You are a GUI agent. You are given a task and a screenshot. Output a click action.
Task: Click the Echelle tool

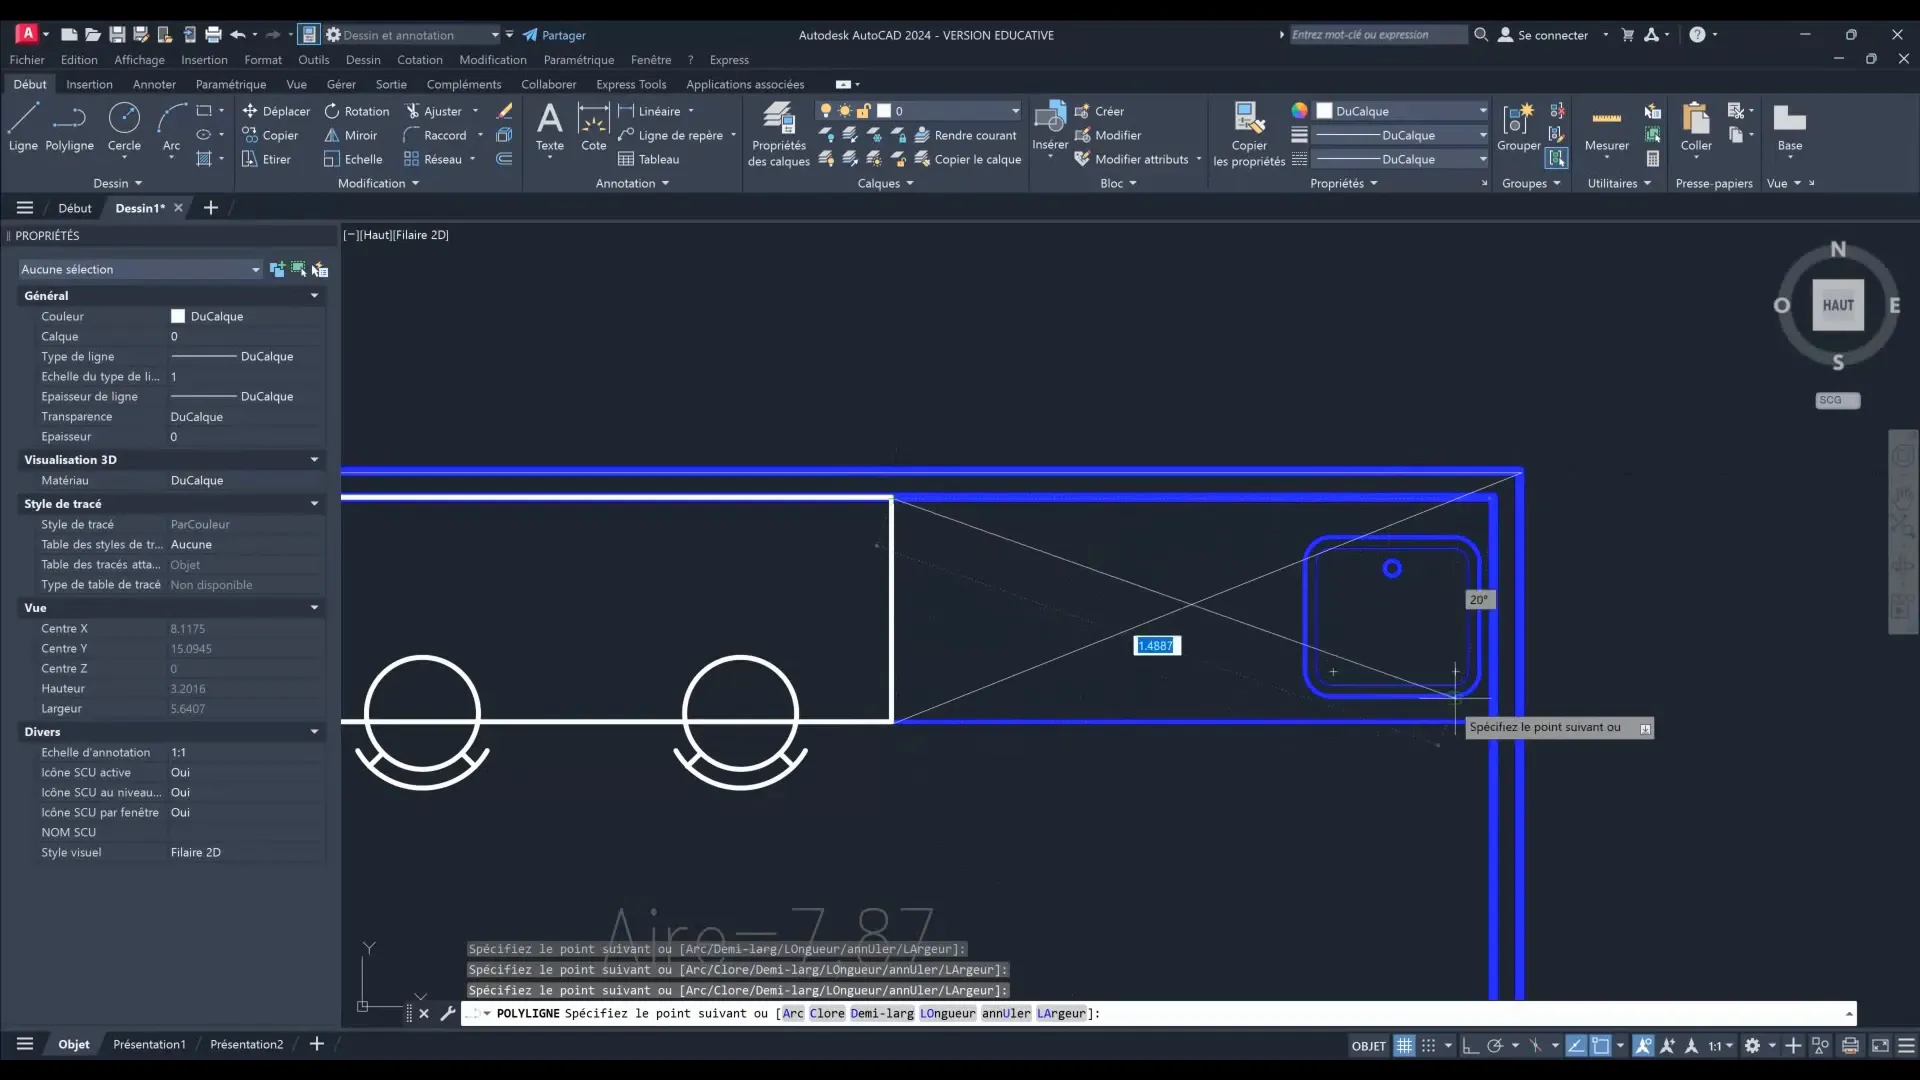pyautogui.click(x=353, y=159)
